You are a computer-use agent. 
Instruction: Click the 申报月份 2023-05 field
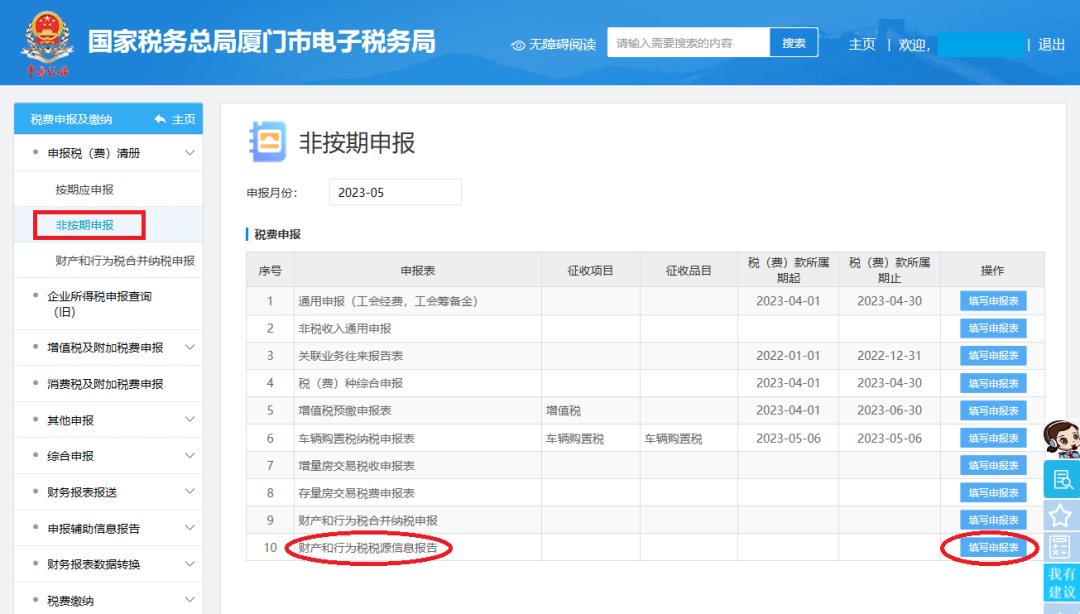pos(395,191)
